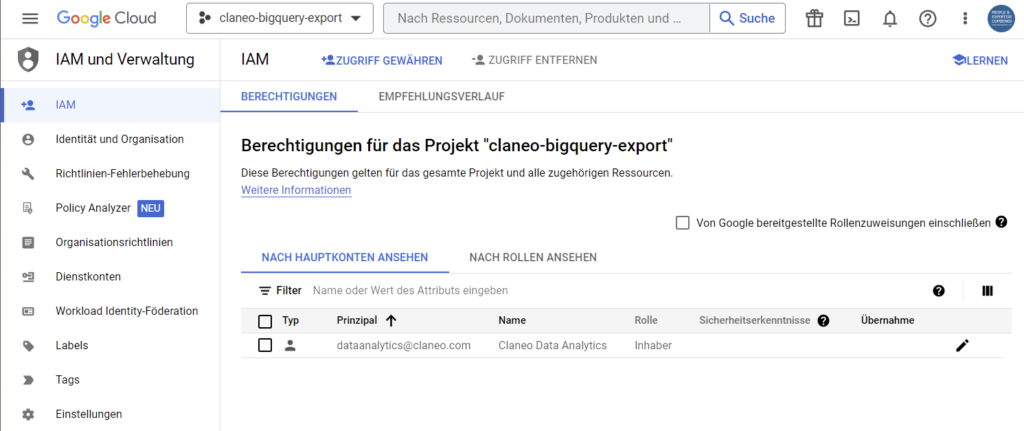The image size is (1024, 431).
Task: Click the resource search input field
Action: click(x=547, y=18)
